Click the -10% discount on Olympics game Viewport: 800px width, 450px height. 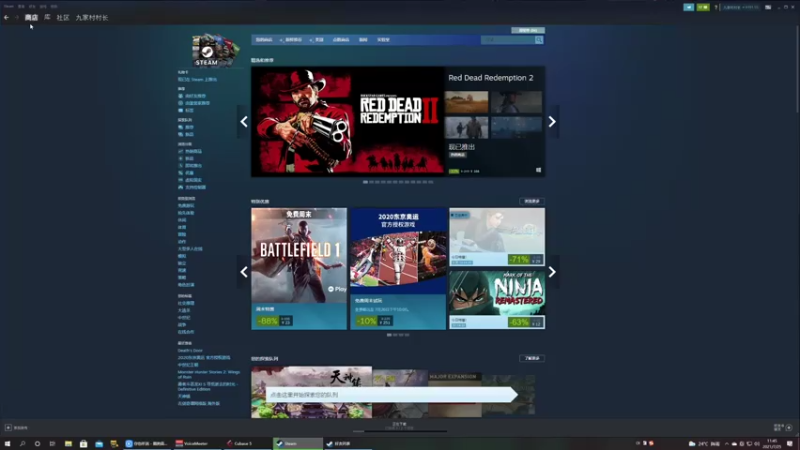click(x=366, y=321)
